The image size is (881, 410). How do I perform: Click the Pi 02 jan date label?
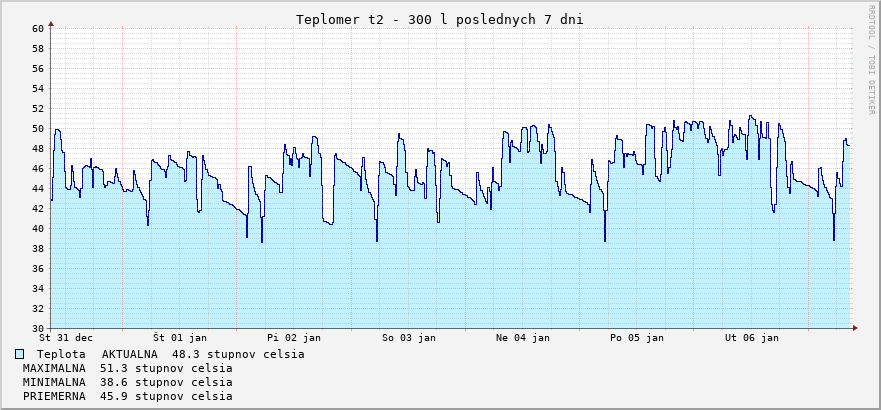click(294, 338)
